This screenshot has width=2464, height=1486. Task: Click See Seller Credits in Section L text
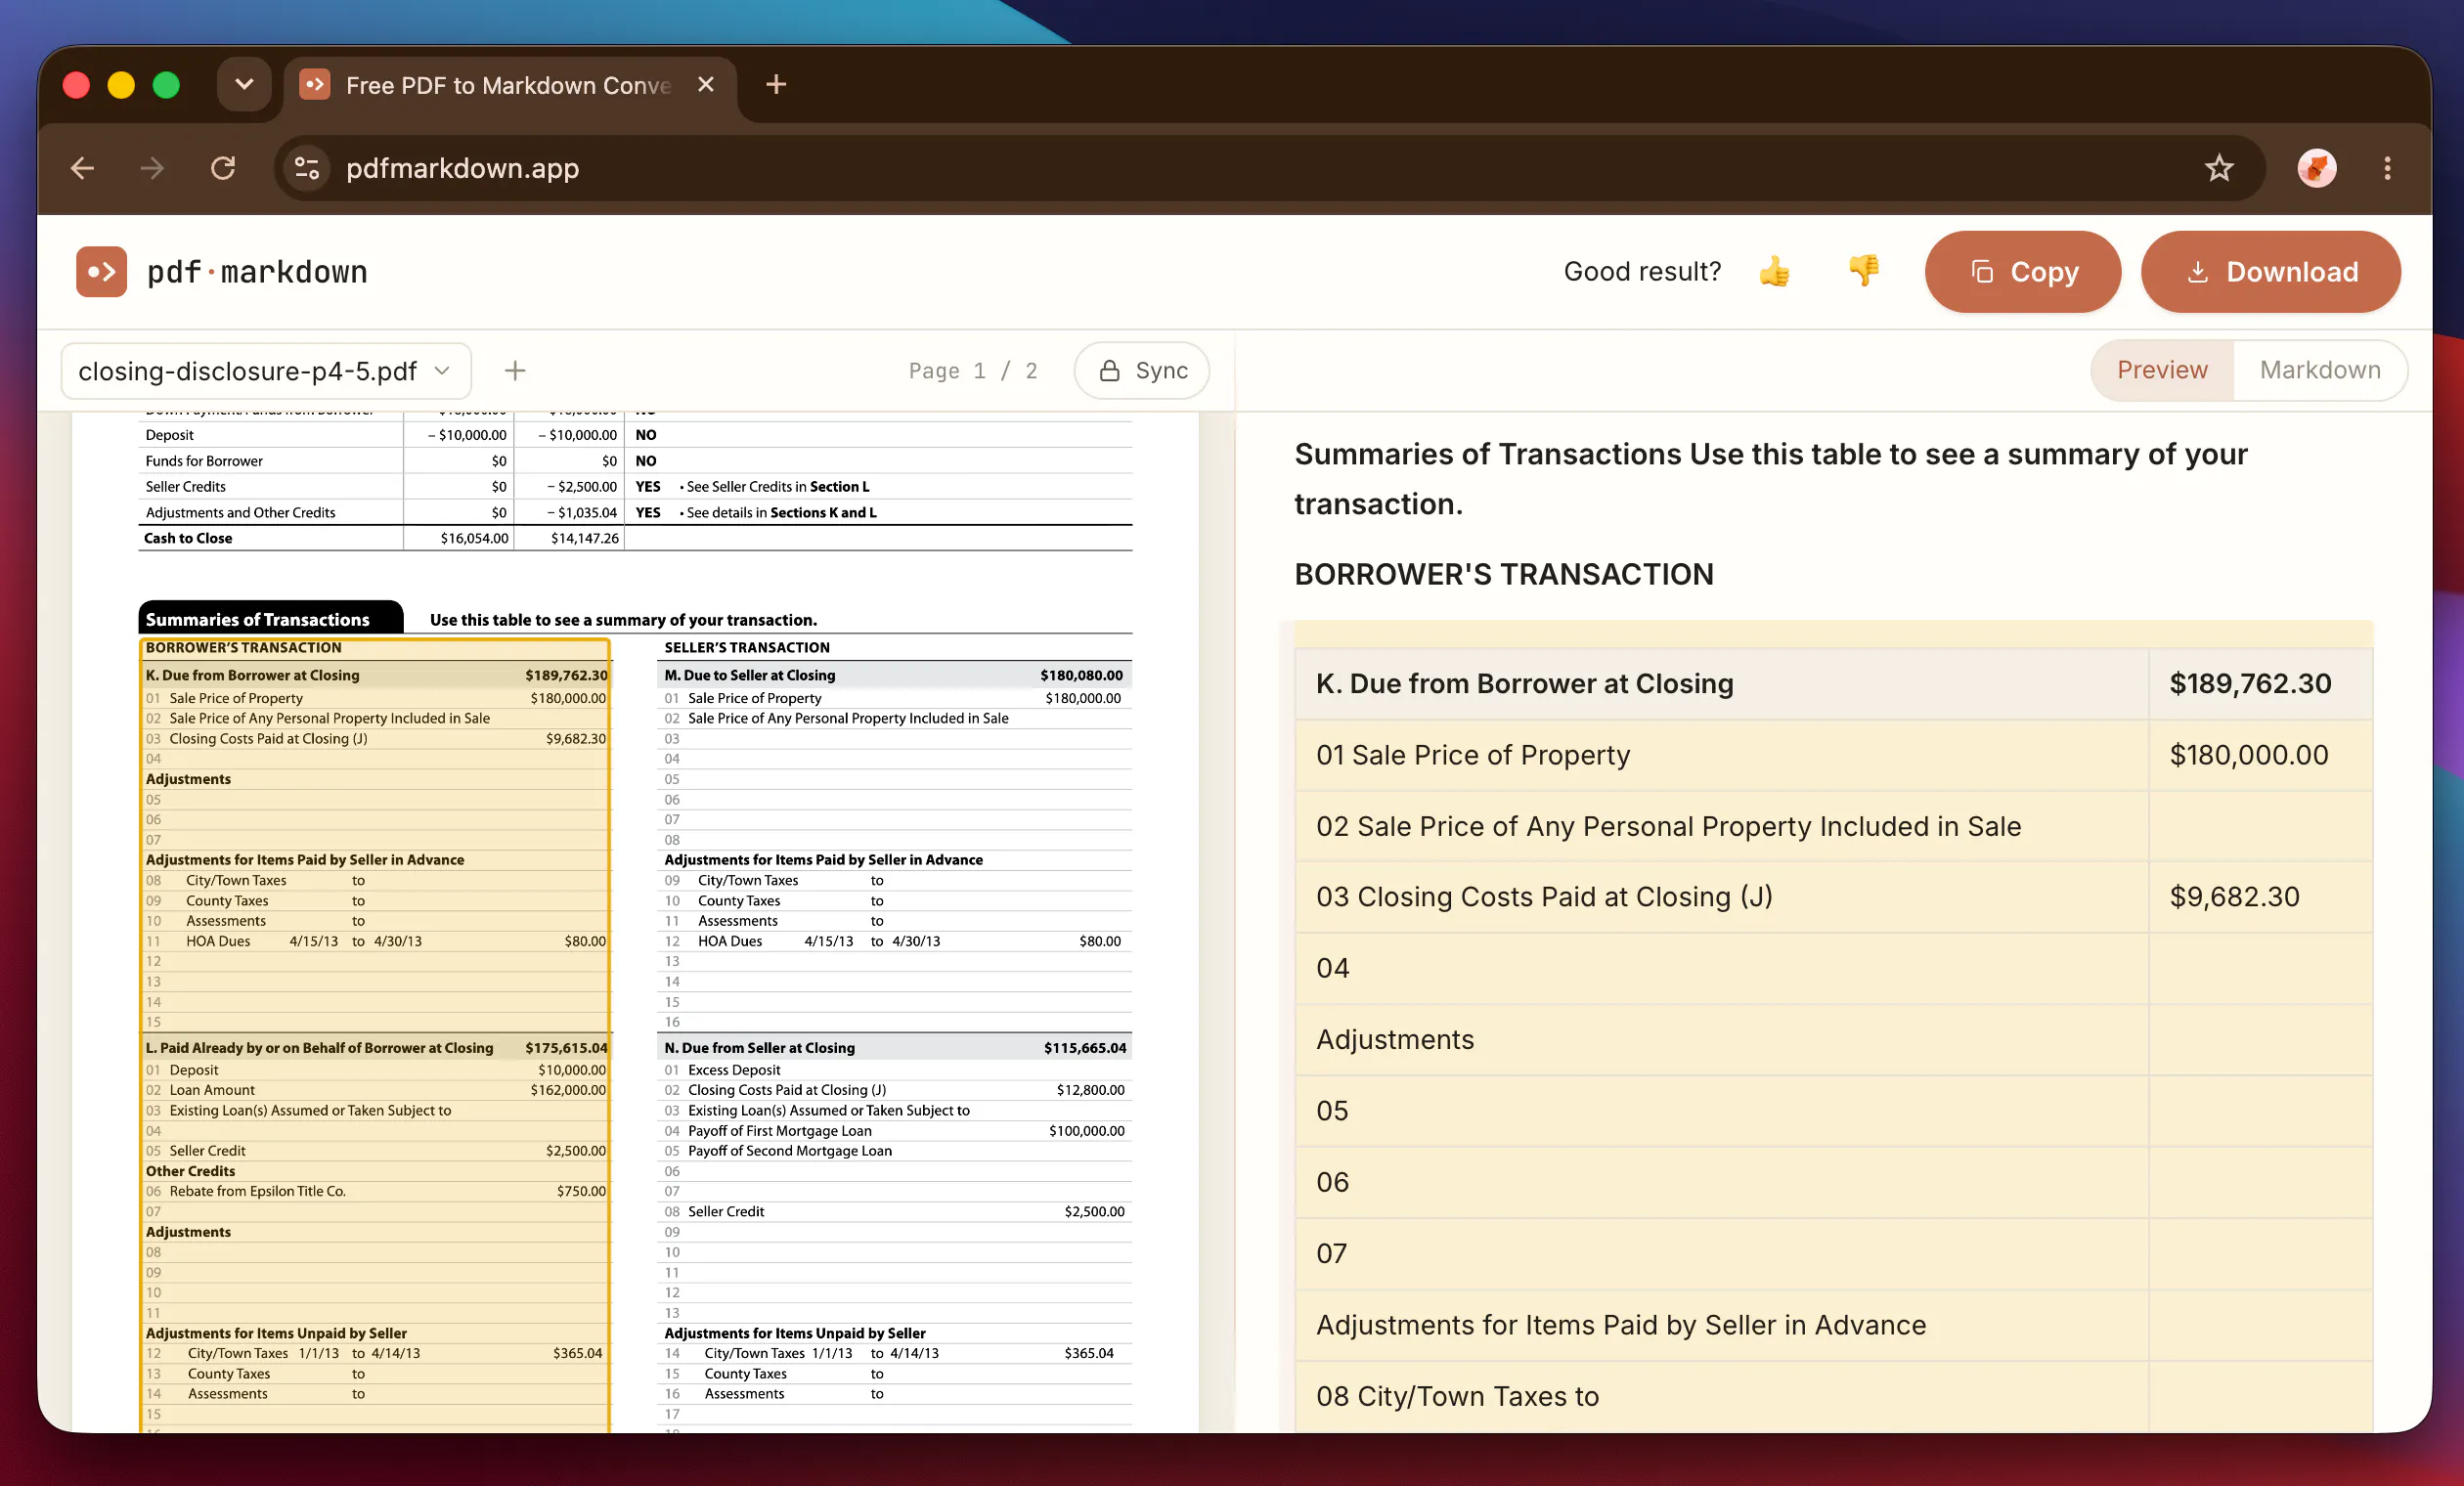(778, 487)
